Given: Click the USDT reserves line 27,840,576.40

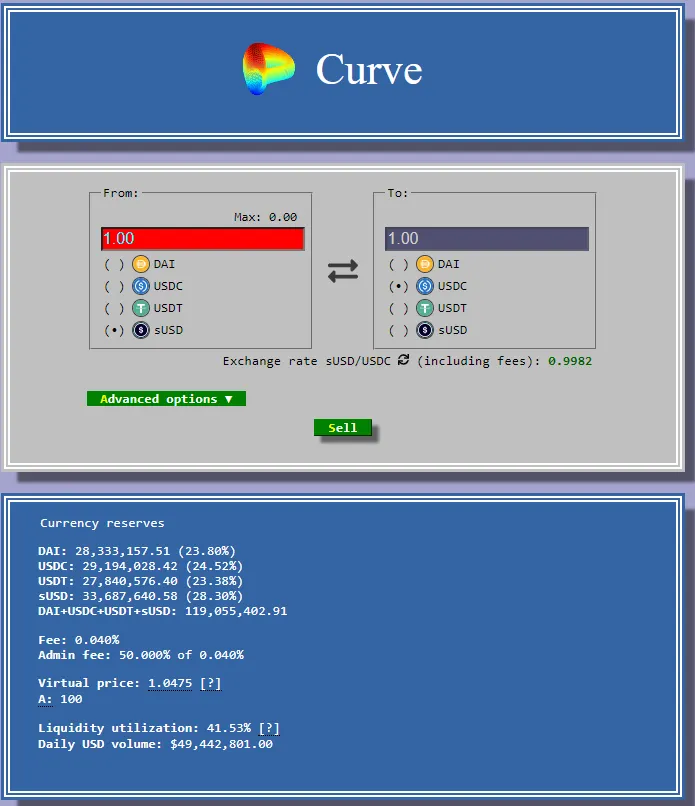Looking at the screenshot, I should (x=140, y=581).
